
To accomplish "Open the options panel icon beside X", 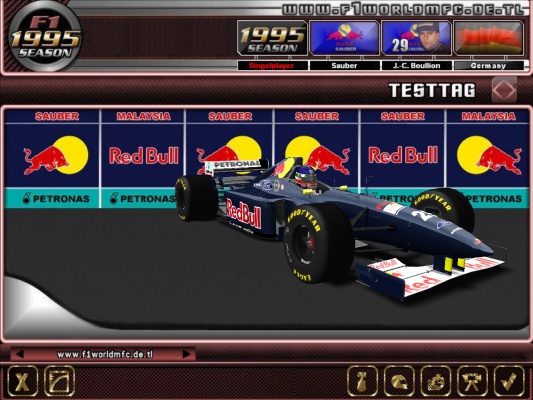I will (x=59, y=381).
